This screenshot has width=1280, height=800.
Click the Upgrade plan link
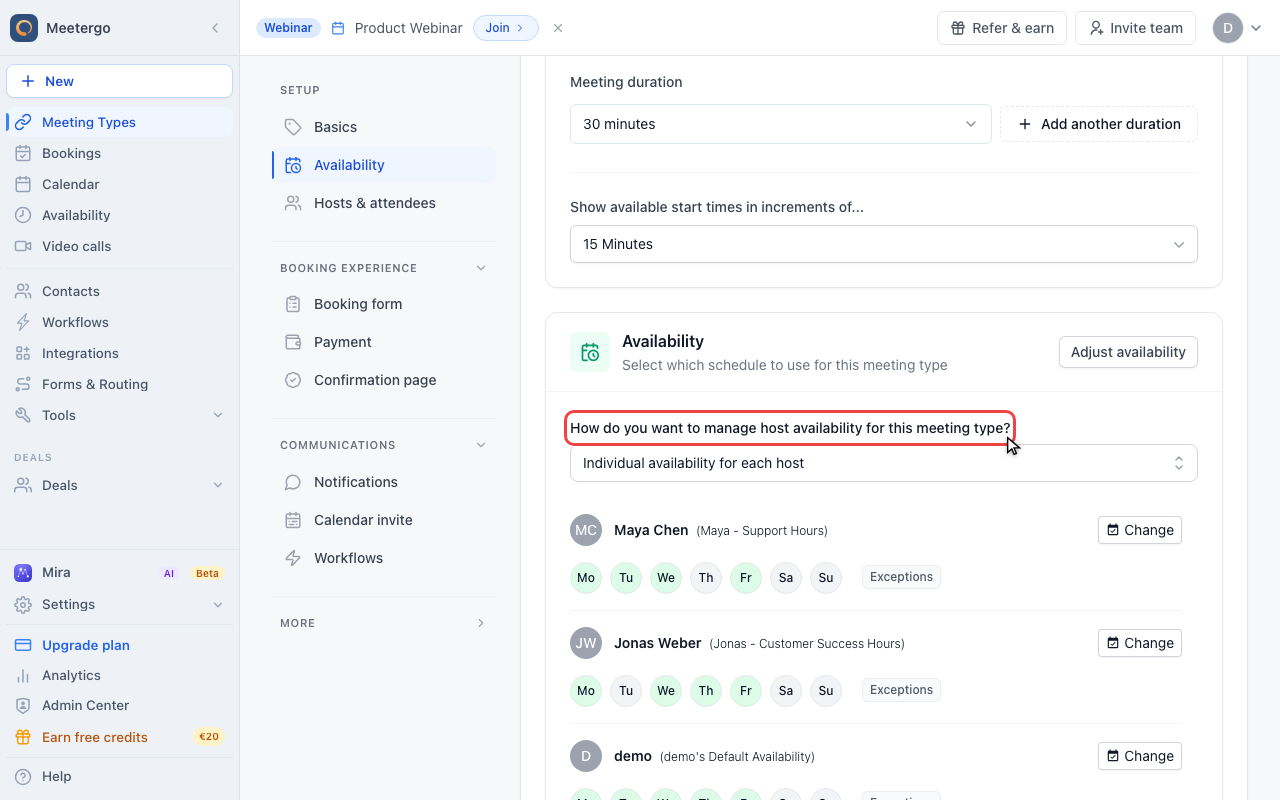click(86, 645)
